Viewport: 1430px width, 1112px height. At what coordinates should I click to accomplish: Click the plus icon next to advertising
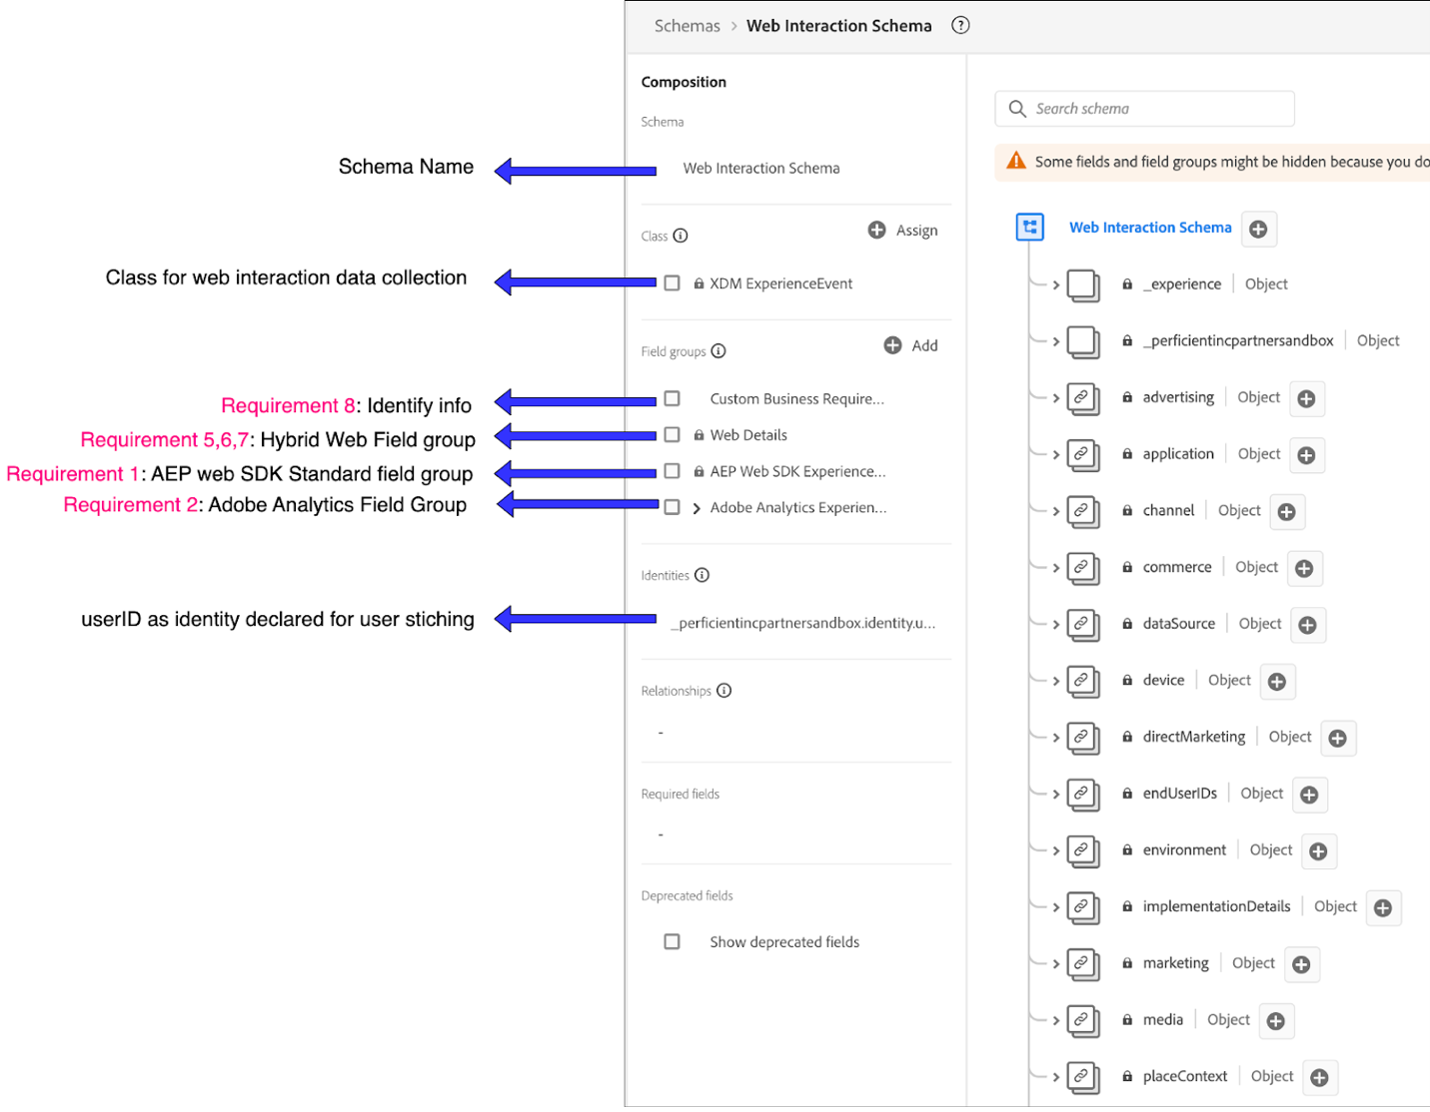1306,399
